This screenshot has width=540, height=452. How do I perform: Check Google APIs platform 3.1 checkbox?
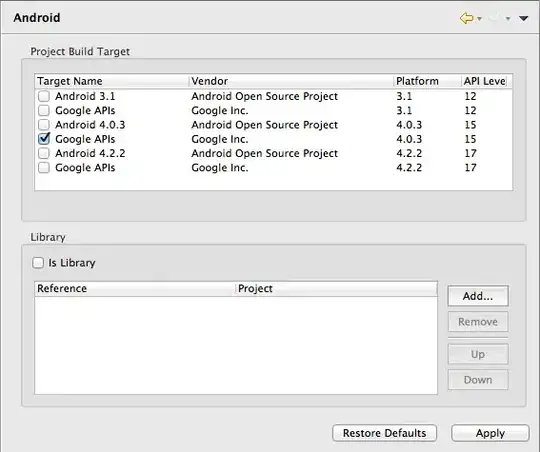pyautogui.click(x=44, y=110)
